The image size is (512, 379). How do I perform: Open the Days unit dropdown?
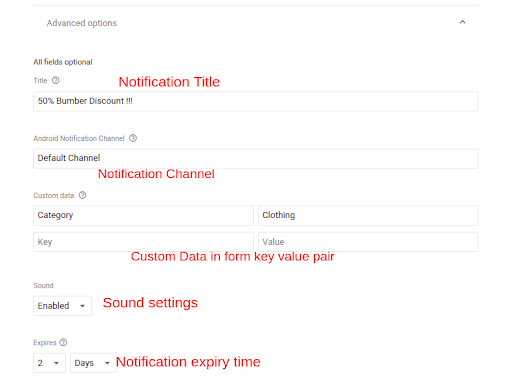pyautogui.click(x=93, y=363)
